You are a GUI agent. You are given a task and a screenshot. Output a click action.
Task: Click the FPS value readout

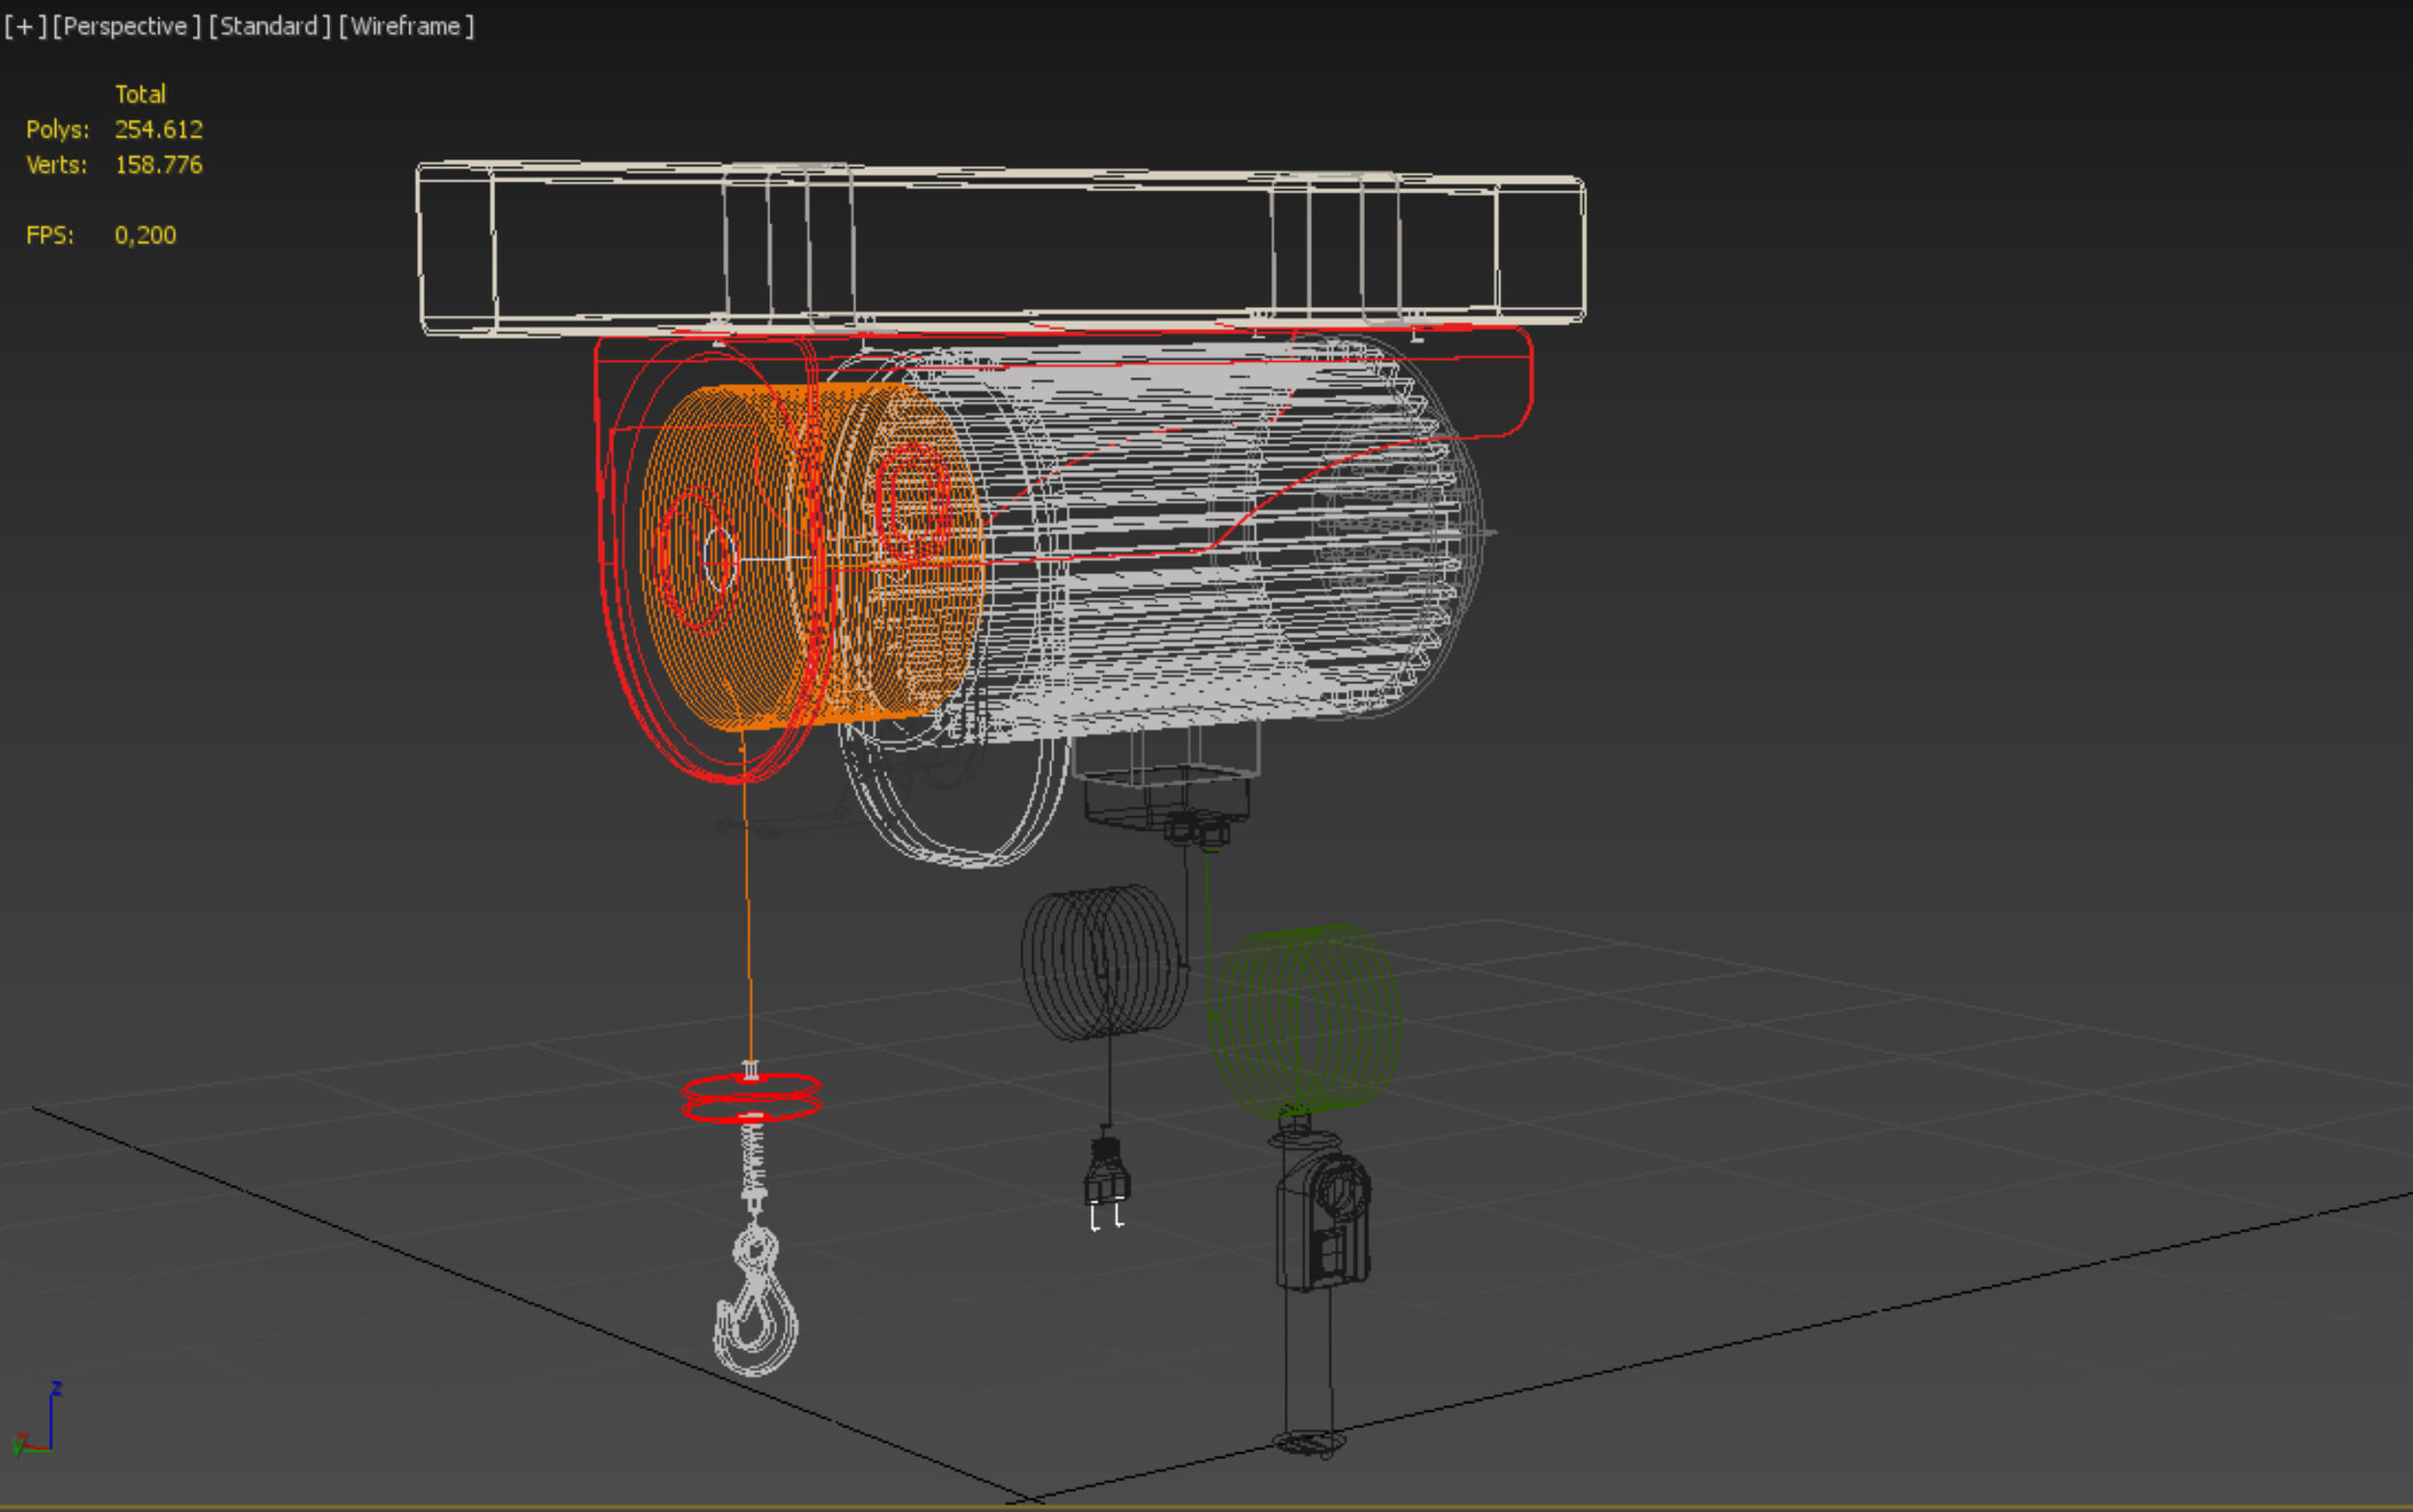point(145,235)
